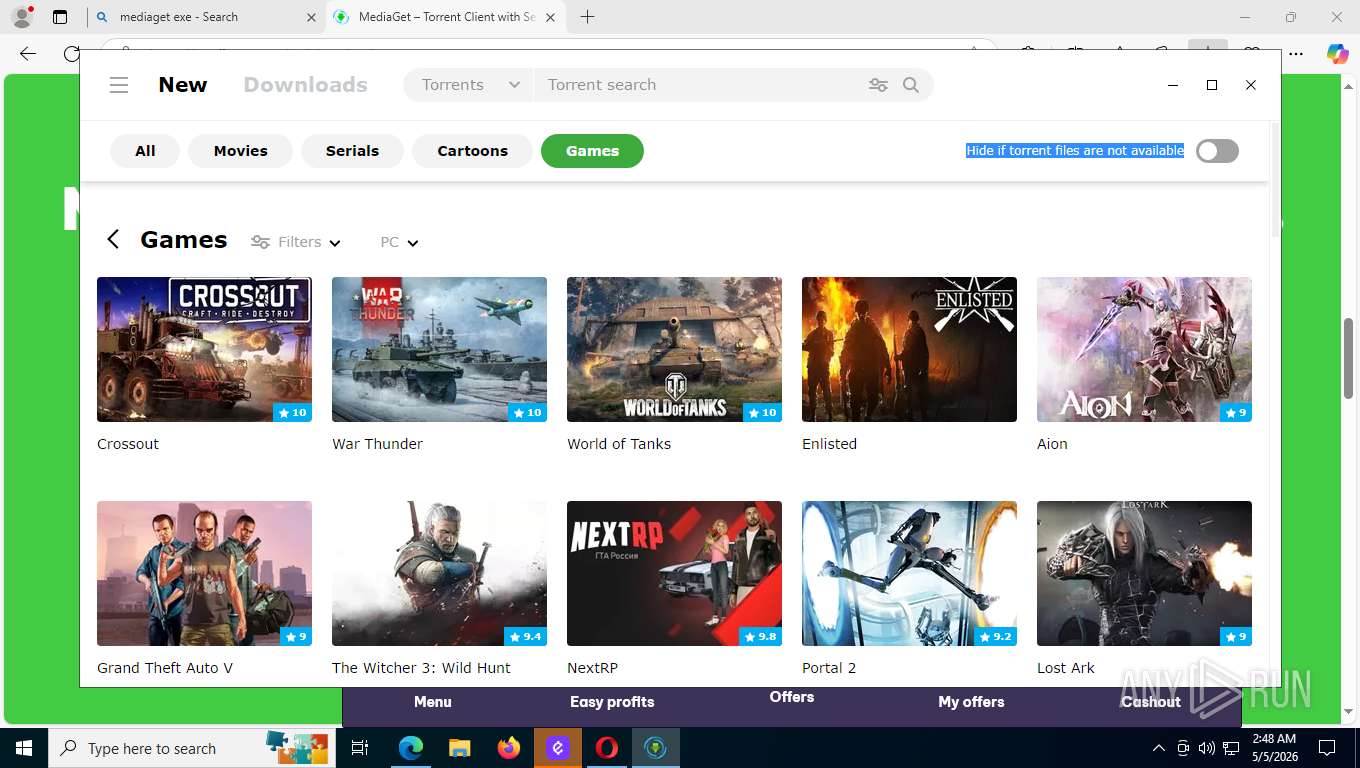
Task: Open the Grand Theft Auto V thumbnail
Action: (x=204, y=573)
